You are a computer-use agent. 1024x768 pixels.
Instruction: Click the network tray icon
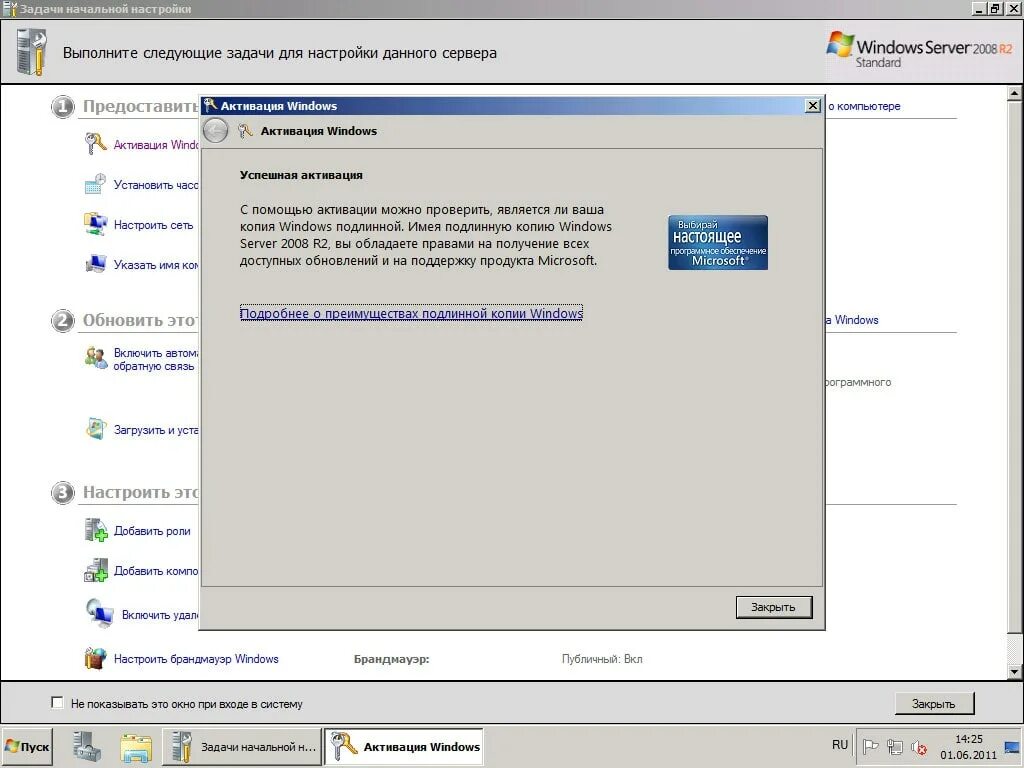895,746
